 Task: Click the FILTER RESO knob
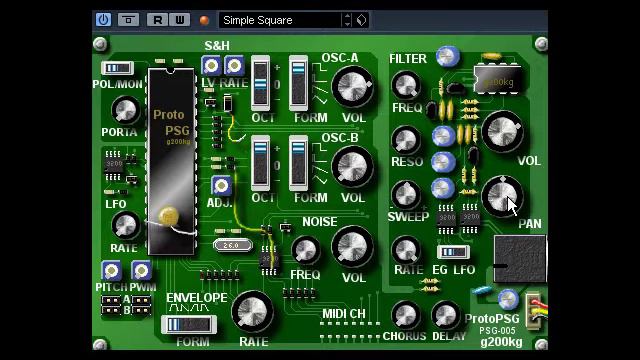406,140
